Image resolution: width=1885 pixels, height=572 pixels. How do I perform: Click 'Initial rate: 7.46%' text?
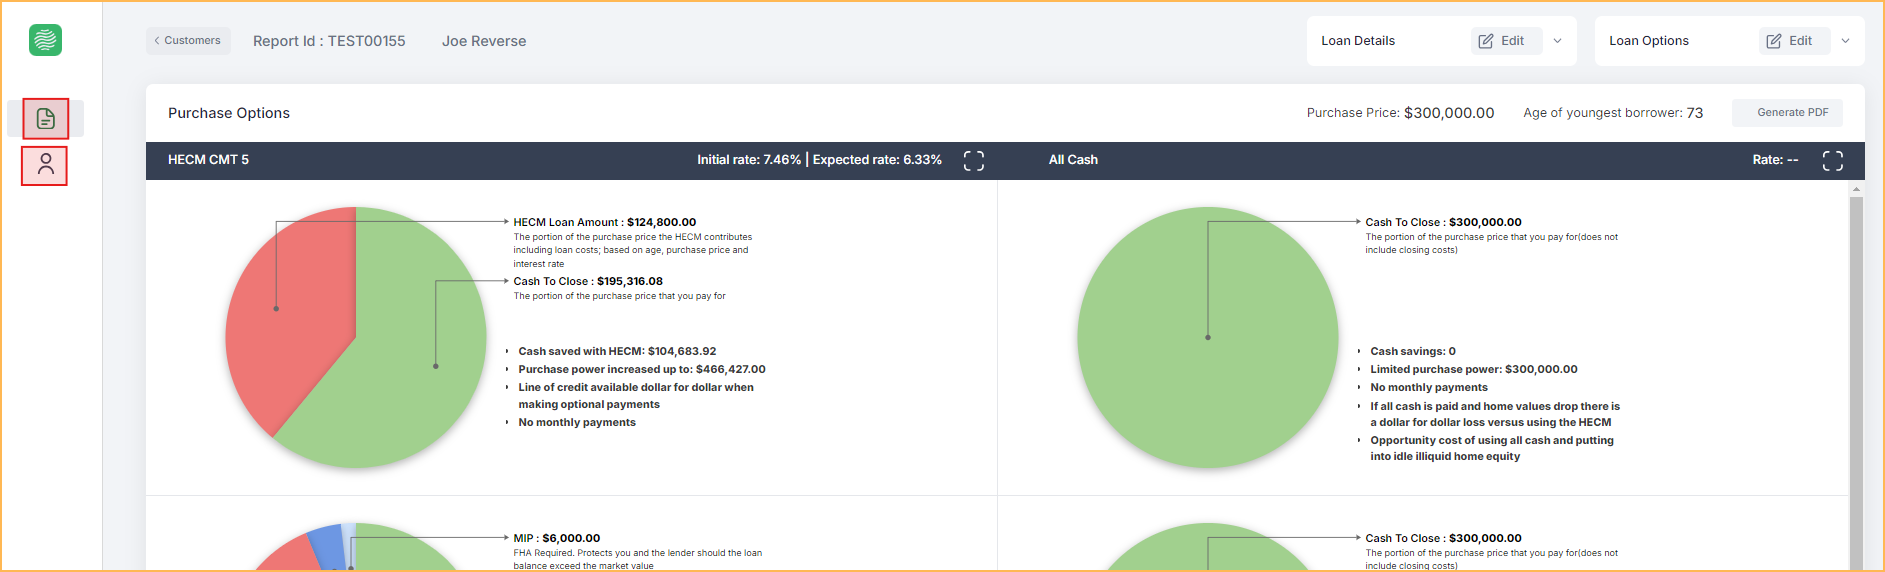(749, 160)
